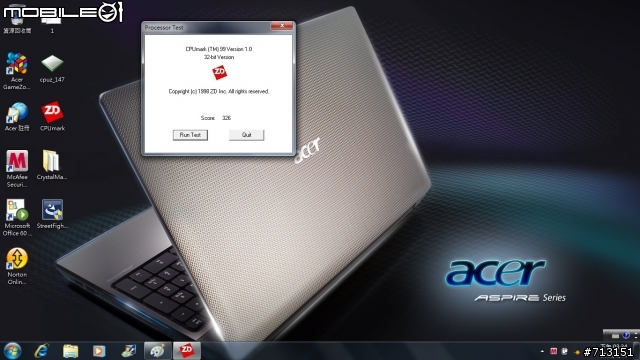Image resolution: width=640 pixels, height=360 pixels.
Task: Open the fifth pinned taskbar program
Action: (128, 351)
